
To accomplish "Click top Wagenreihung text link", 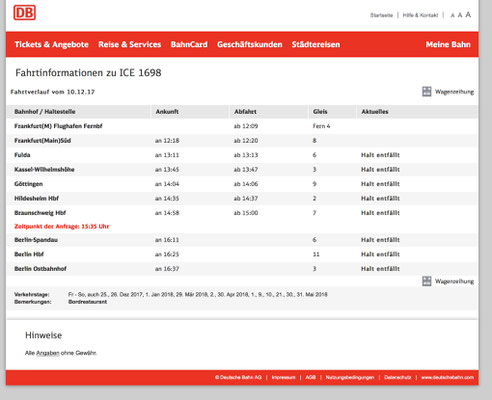I will tap(454, 92).
